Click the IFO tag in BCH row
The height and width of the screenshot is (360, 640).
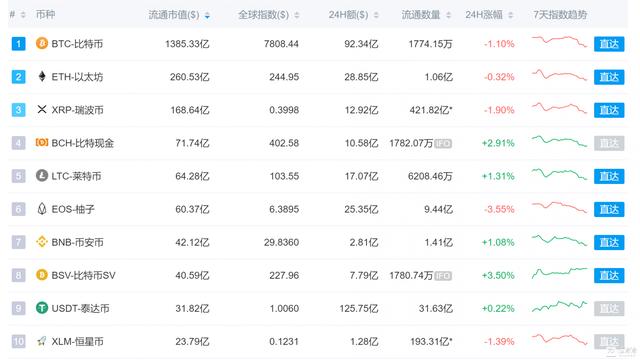[443, 143]
